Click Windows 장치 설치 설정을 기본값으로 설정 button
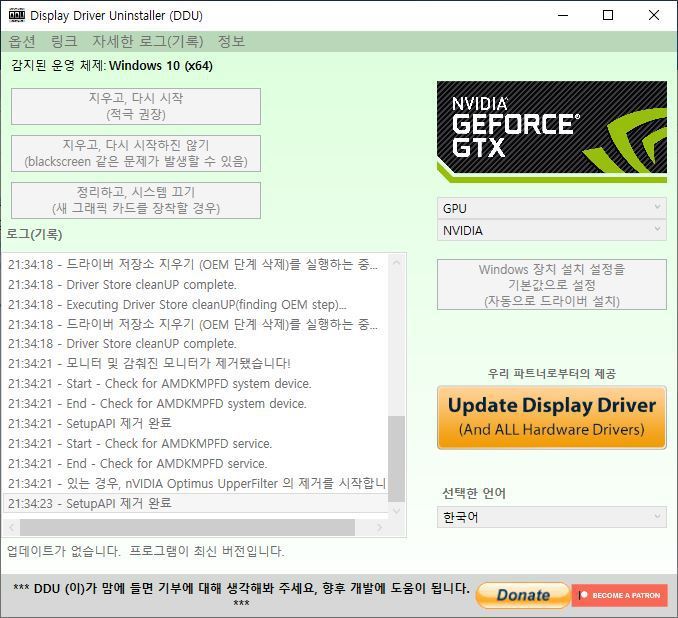This screenshot has width=678, height=618. (552, 285)
